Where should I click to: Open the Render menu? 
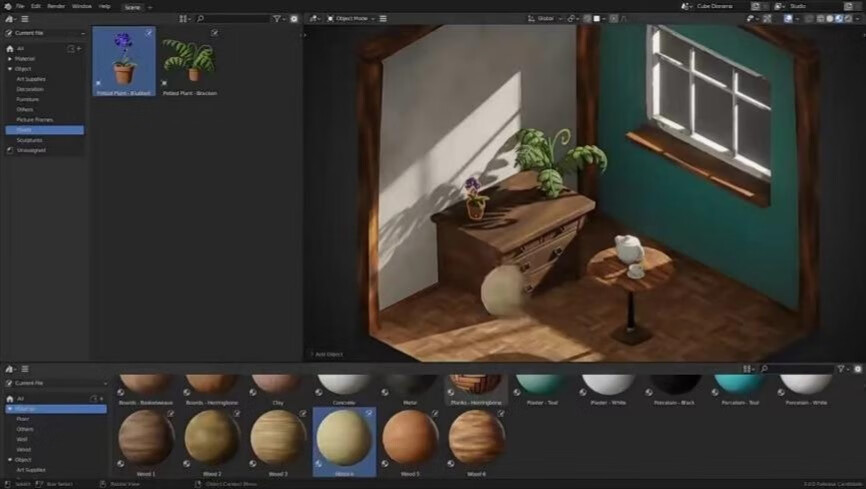pyautogui.click(x=55, y=6)
